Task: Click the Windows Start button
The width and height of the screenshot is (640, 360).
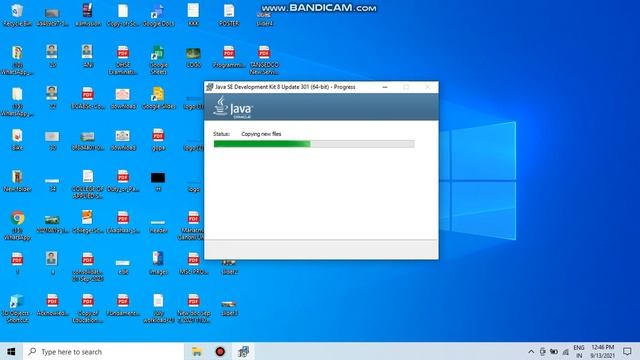Action: [11, 351]
